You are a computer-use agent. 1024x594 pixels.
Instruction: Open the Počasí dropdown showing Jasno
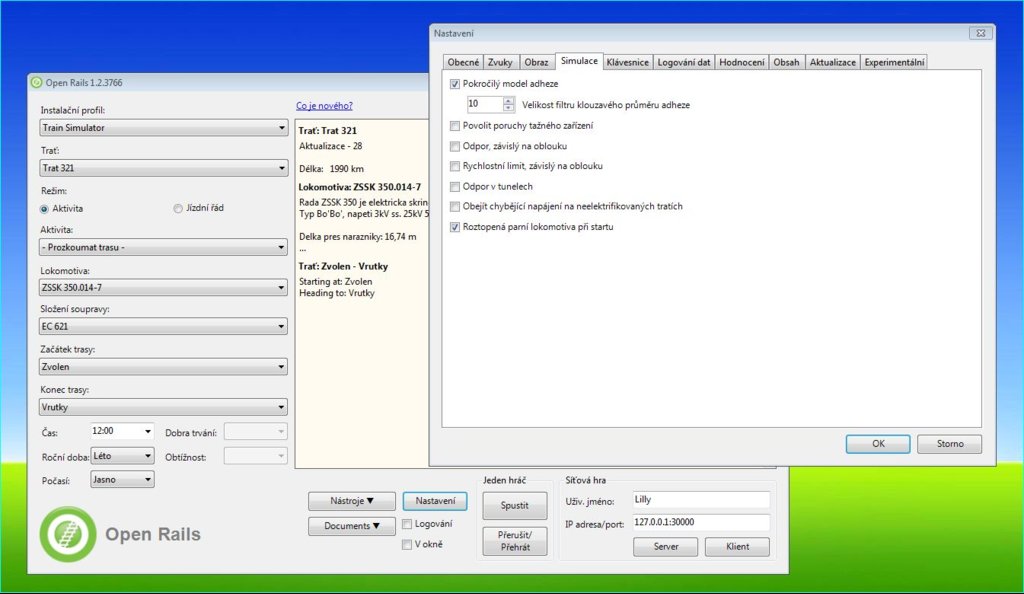click(122, 480)
